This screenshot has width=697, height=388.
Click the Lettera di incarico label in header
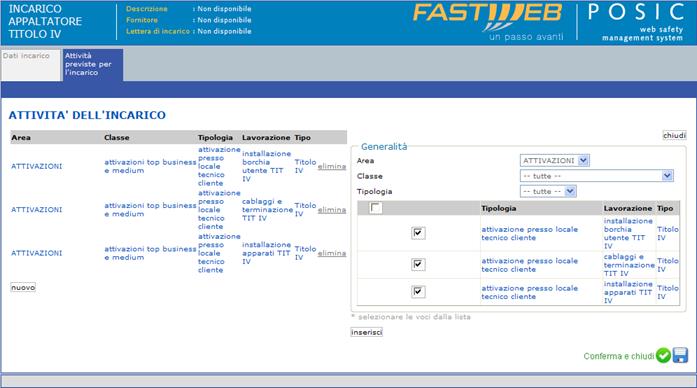158,32
